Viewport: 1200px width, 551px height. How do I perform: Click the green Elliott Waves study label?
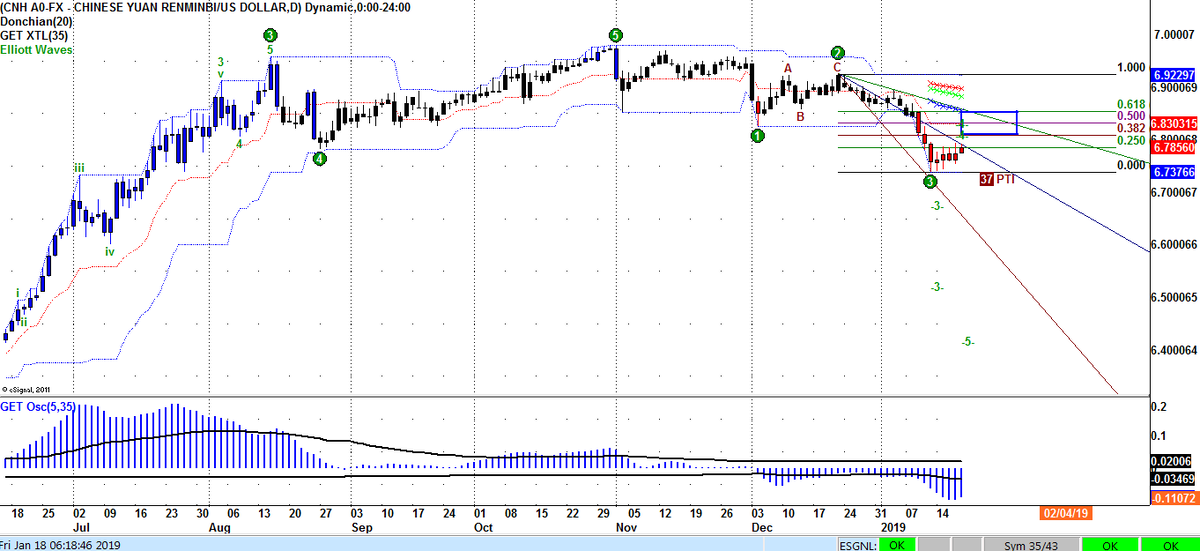tap(37, 48)
